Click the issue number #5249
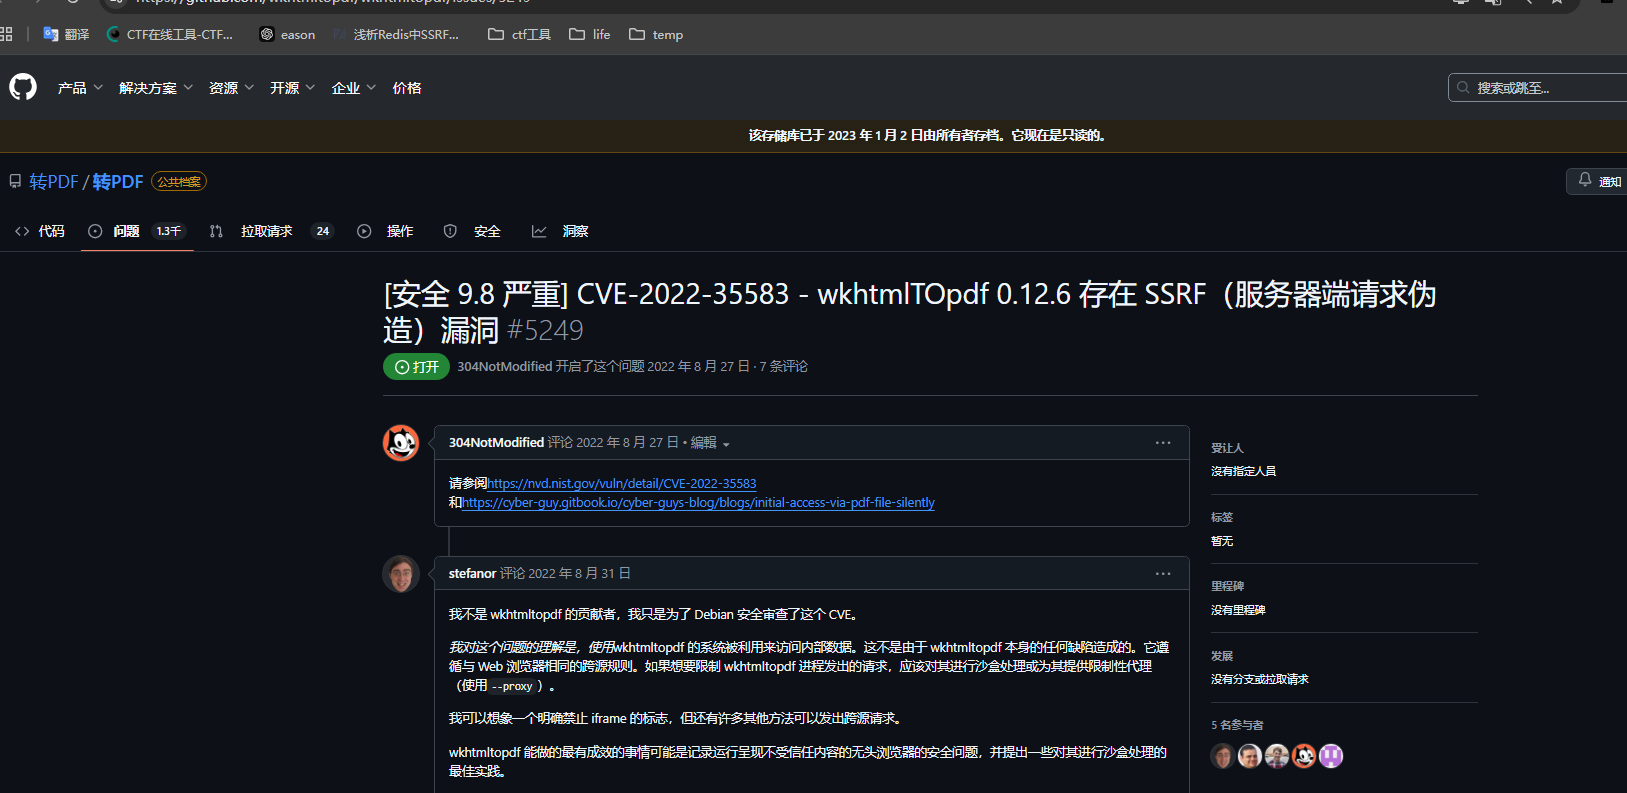Image resolution: width=1627 pixels, height=793 pixels. [x=545, y=330]
